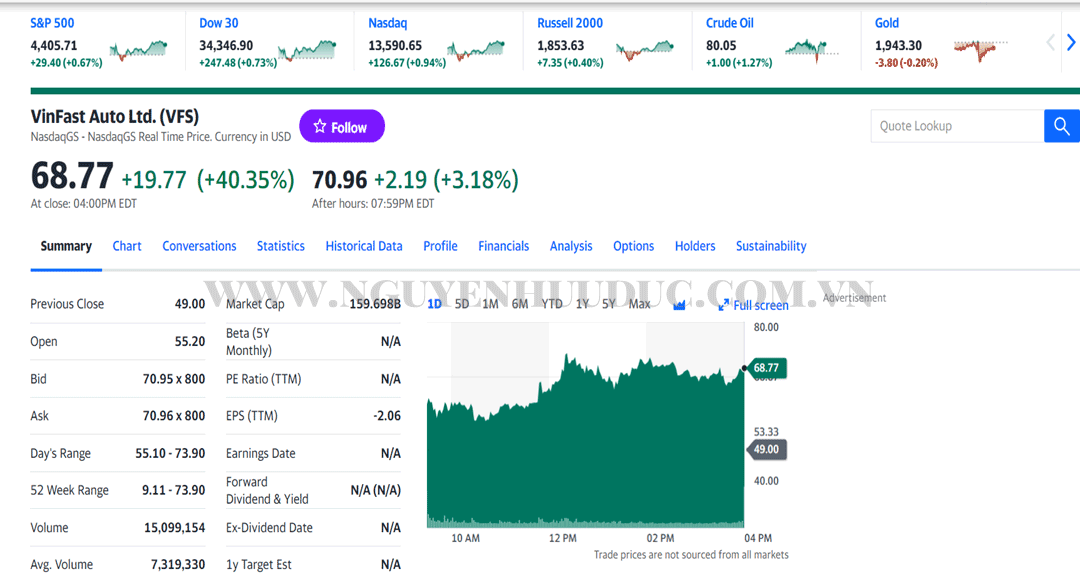Open the S&P 500 mini sparkline chart
Image resolution: width=1080 pixels, height=581 pixels.
point(138,49)
